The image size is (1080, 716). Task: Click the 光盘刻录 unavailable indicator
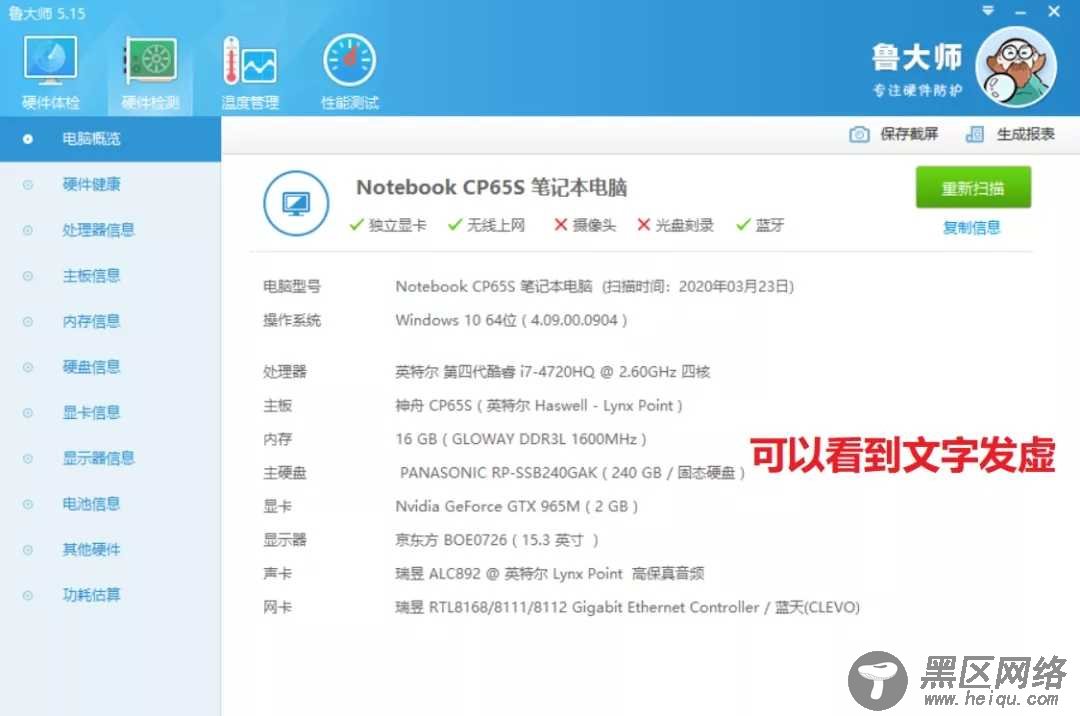coord(675,225)
